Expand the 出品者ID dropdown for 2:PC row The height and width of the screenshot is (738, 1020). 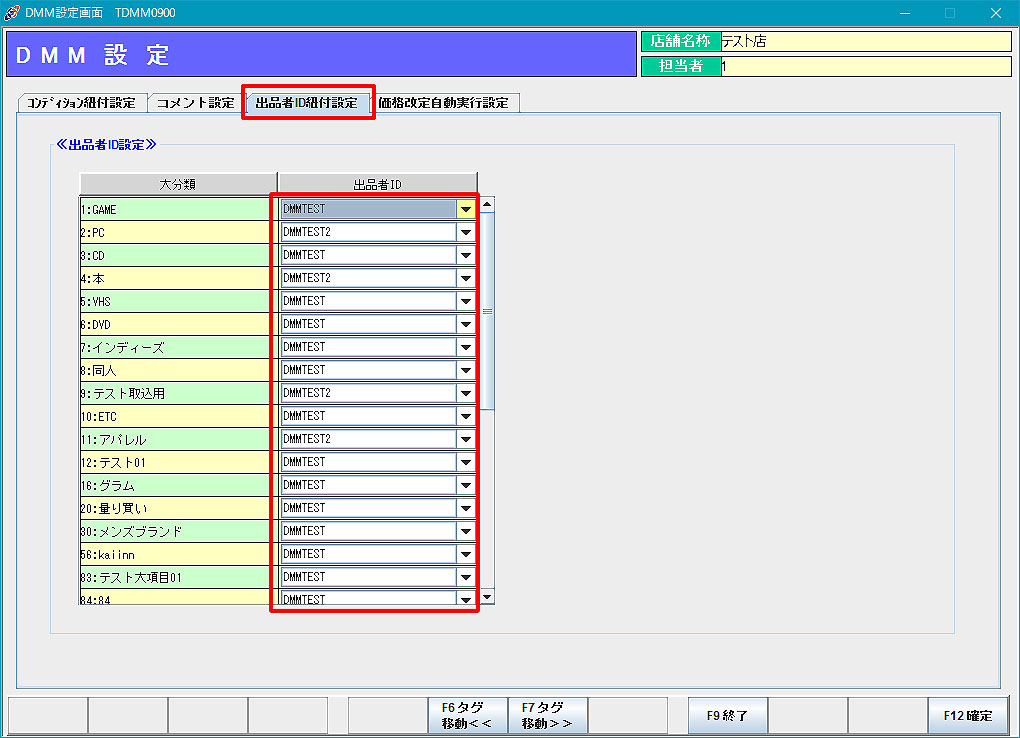coord(465,232)
